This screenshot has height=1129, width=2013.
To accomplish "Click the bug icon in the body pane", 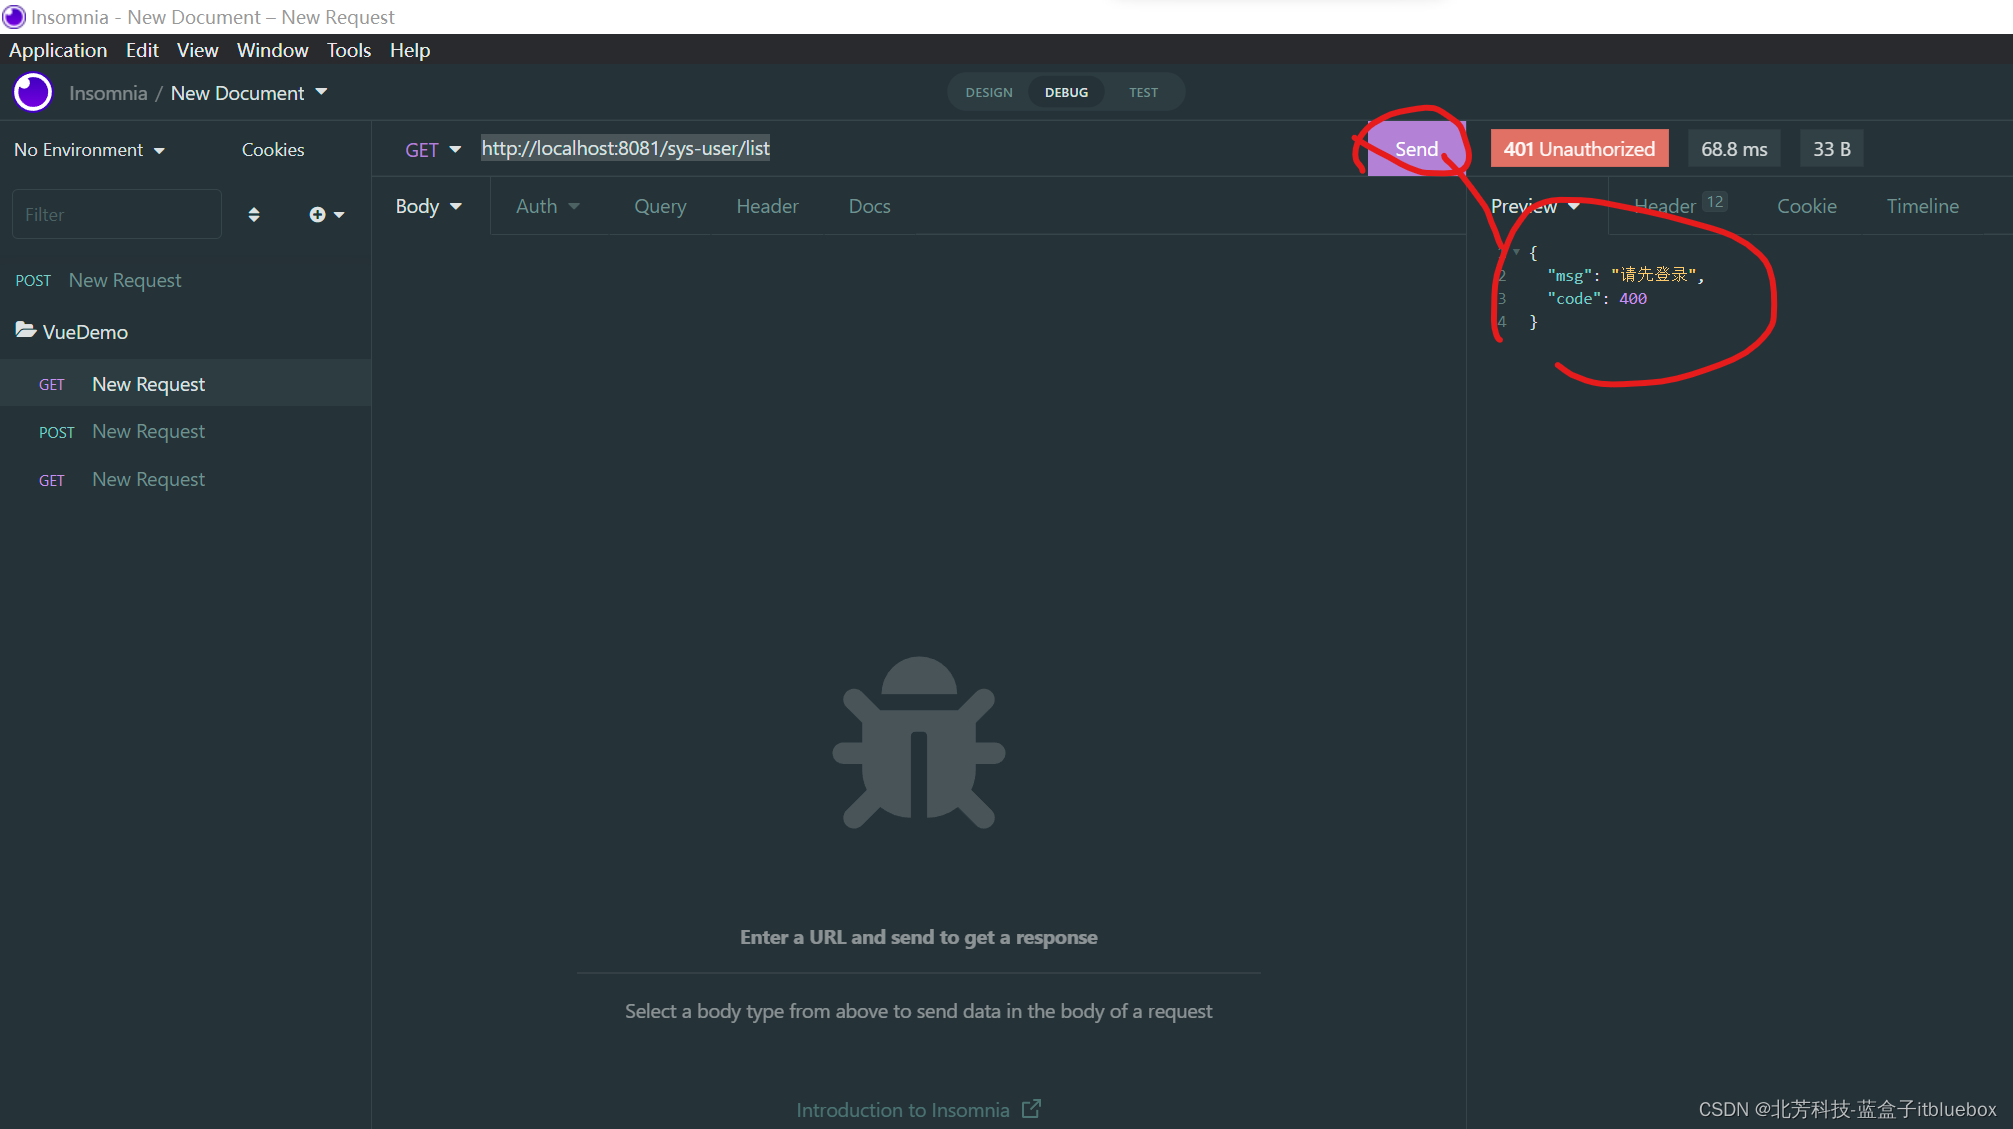I will (918, 743).
